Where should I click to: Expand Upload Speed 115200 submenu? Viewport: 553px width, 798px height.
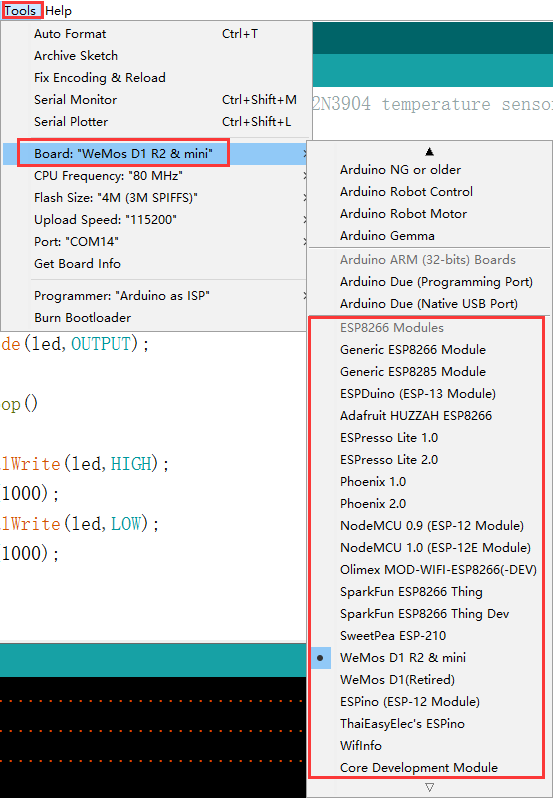157,219
